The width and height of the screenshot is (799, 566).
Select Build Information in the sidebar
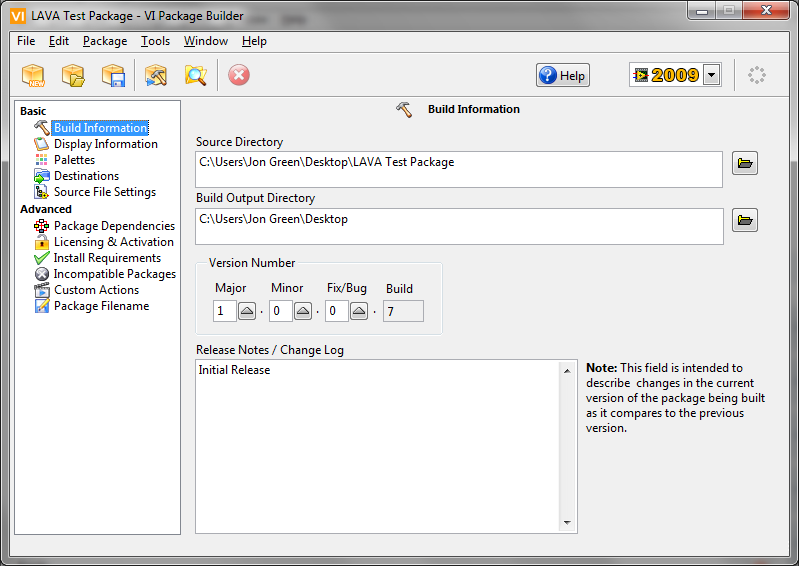101,128
